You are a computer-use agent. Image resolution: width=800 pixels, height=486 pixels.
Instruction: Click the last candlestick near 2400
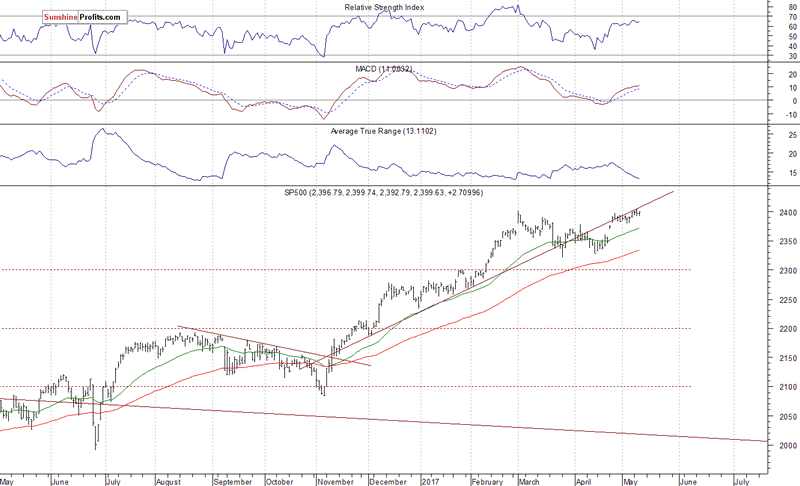click(639, 213)
